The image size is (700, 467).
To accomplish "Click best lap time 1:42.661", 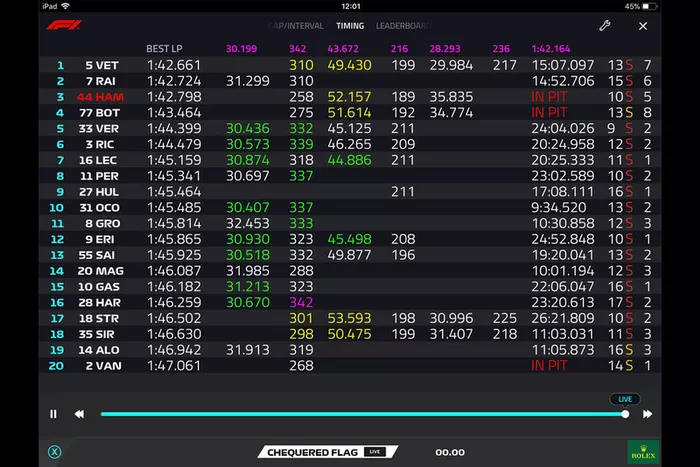I will pos(174,65).
